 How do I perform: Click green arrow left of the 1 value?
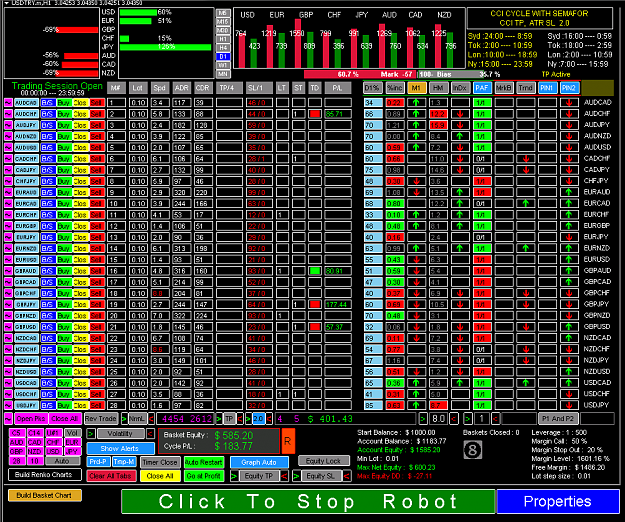[468, 419]
